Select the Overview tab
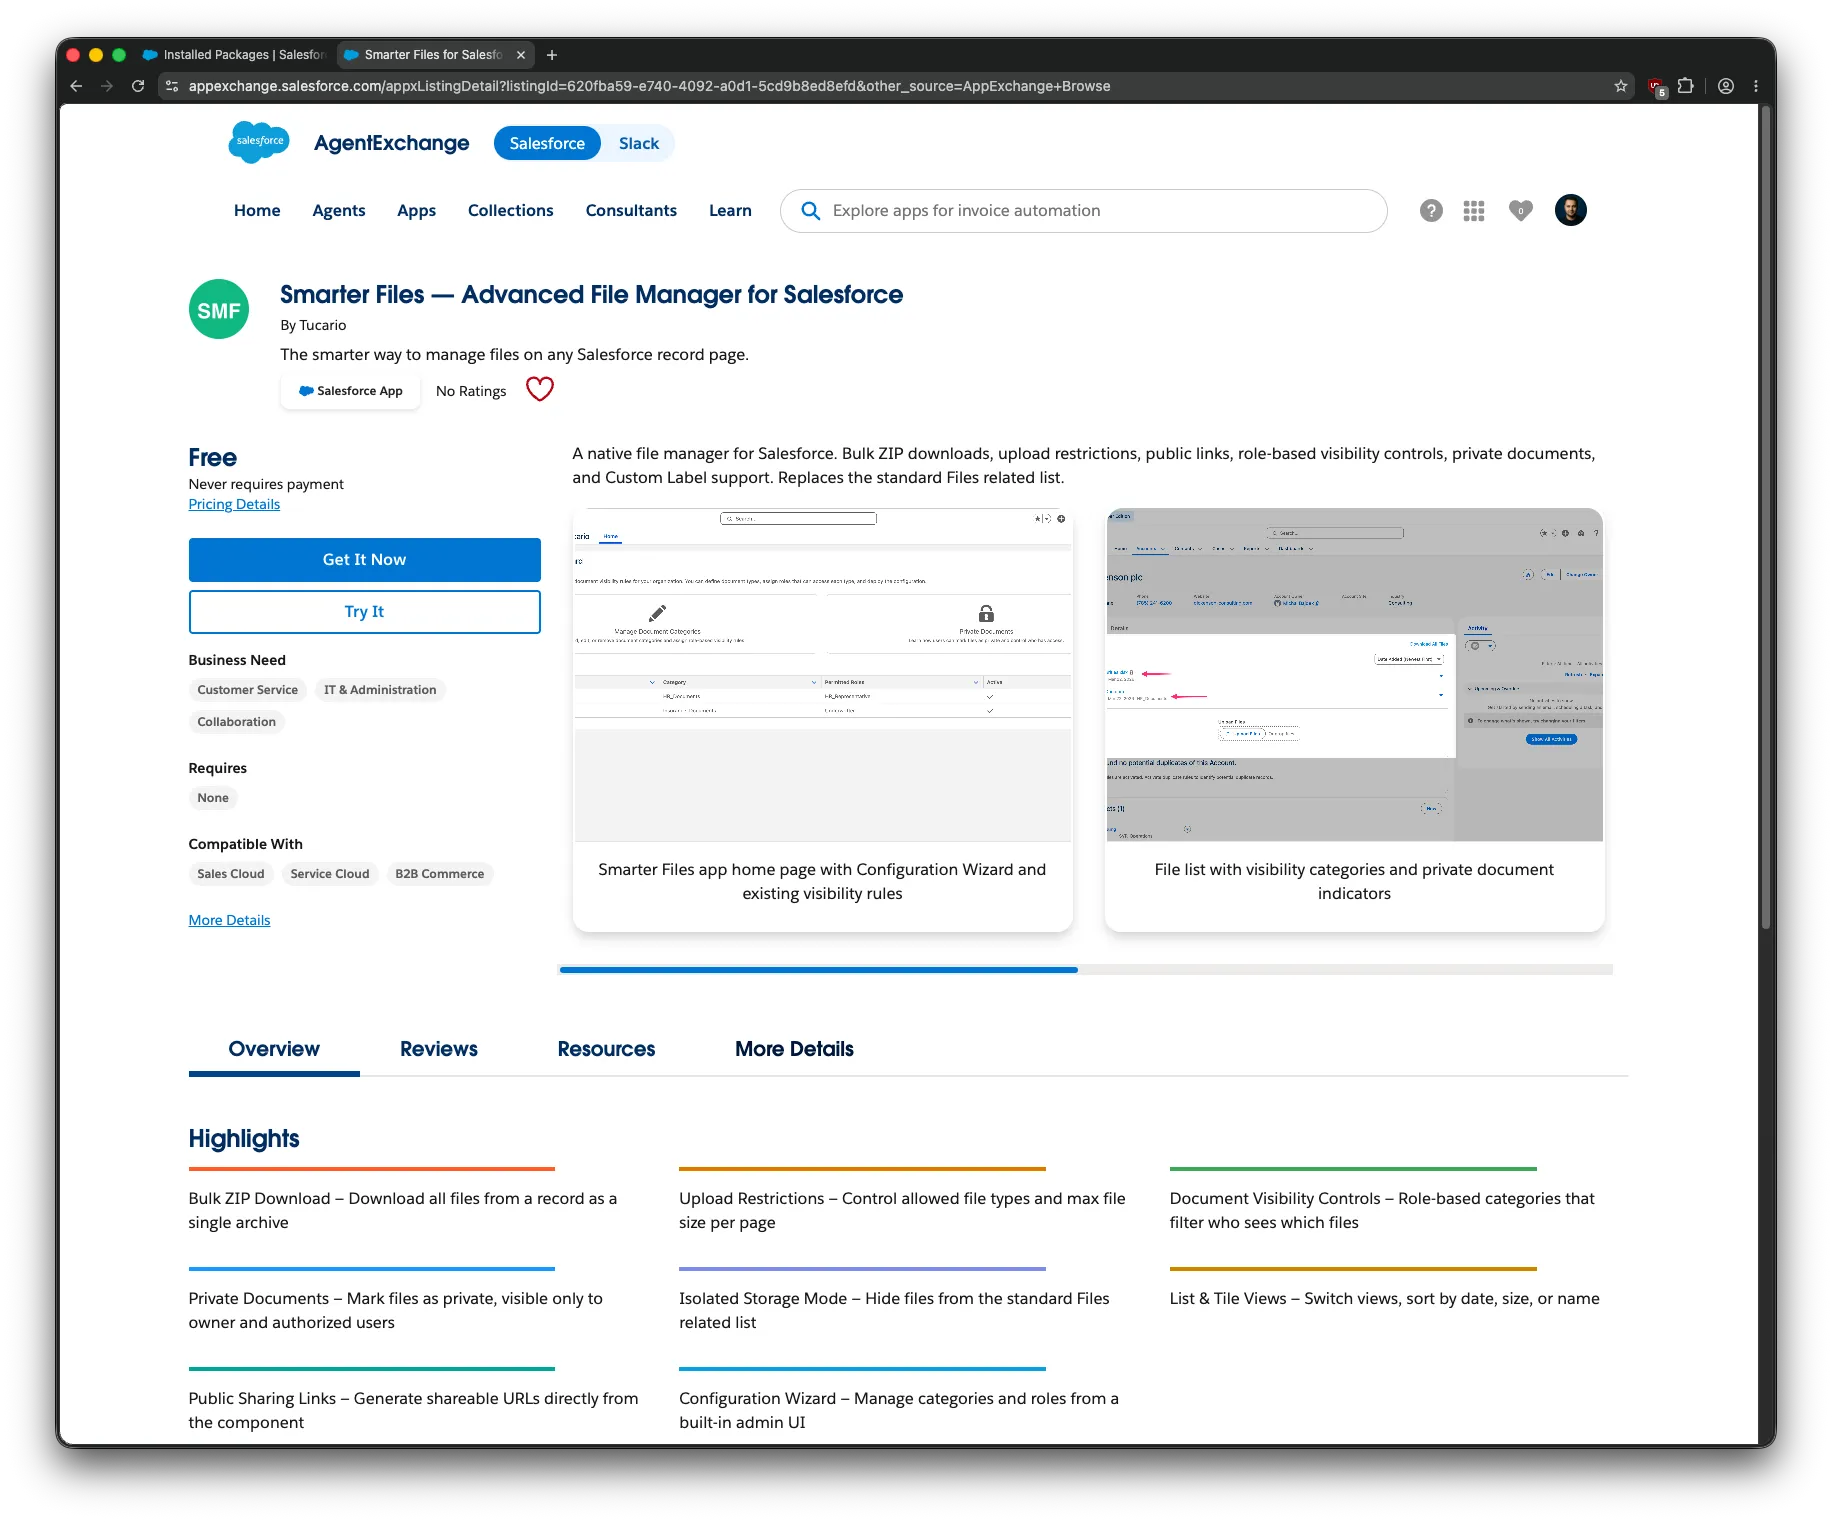This screenshot has height=1522, width=1832. pos(274,1049)
